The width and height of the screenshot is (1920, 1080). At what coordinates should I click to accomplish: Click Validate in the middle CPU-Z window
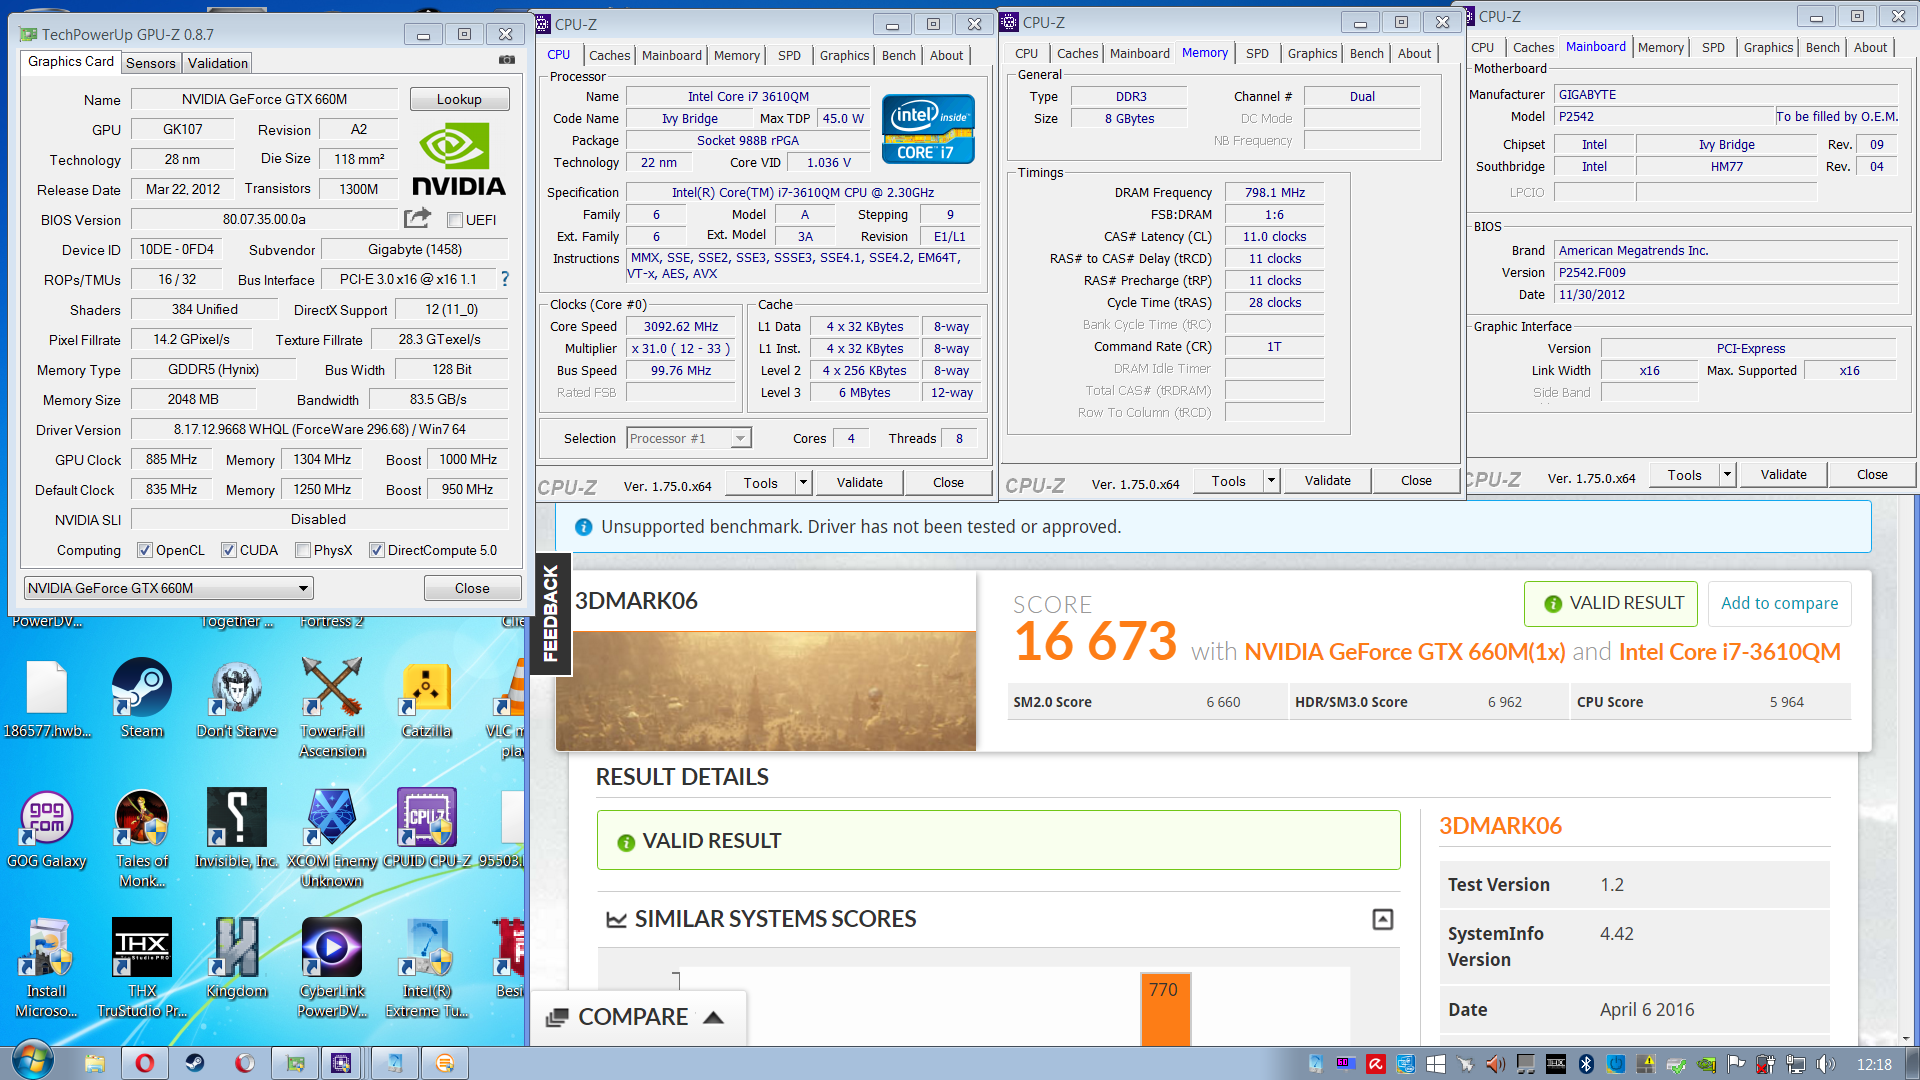tap(1328, 481)
